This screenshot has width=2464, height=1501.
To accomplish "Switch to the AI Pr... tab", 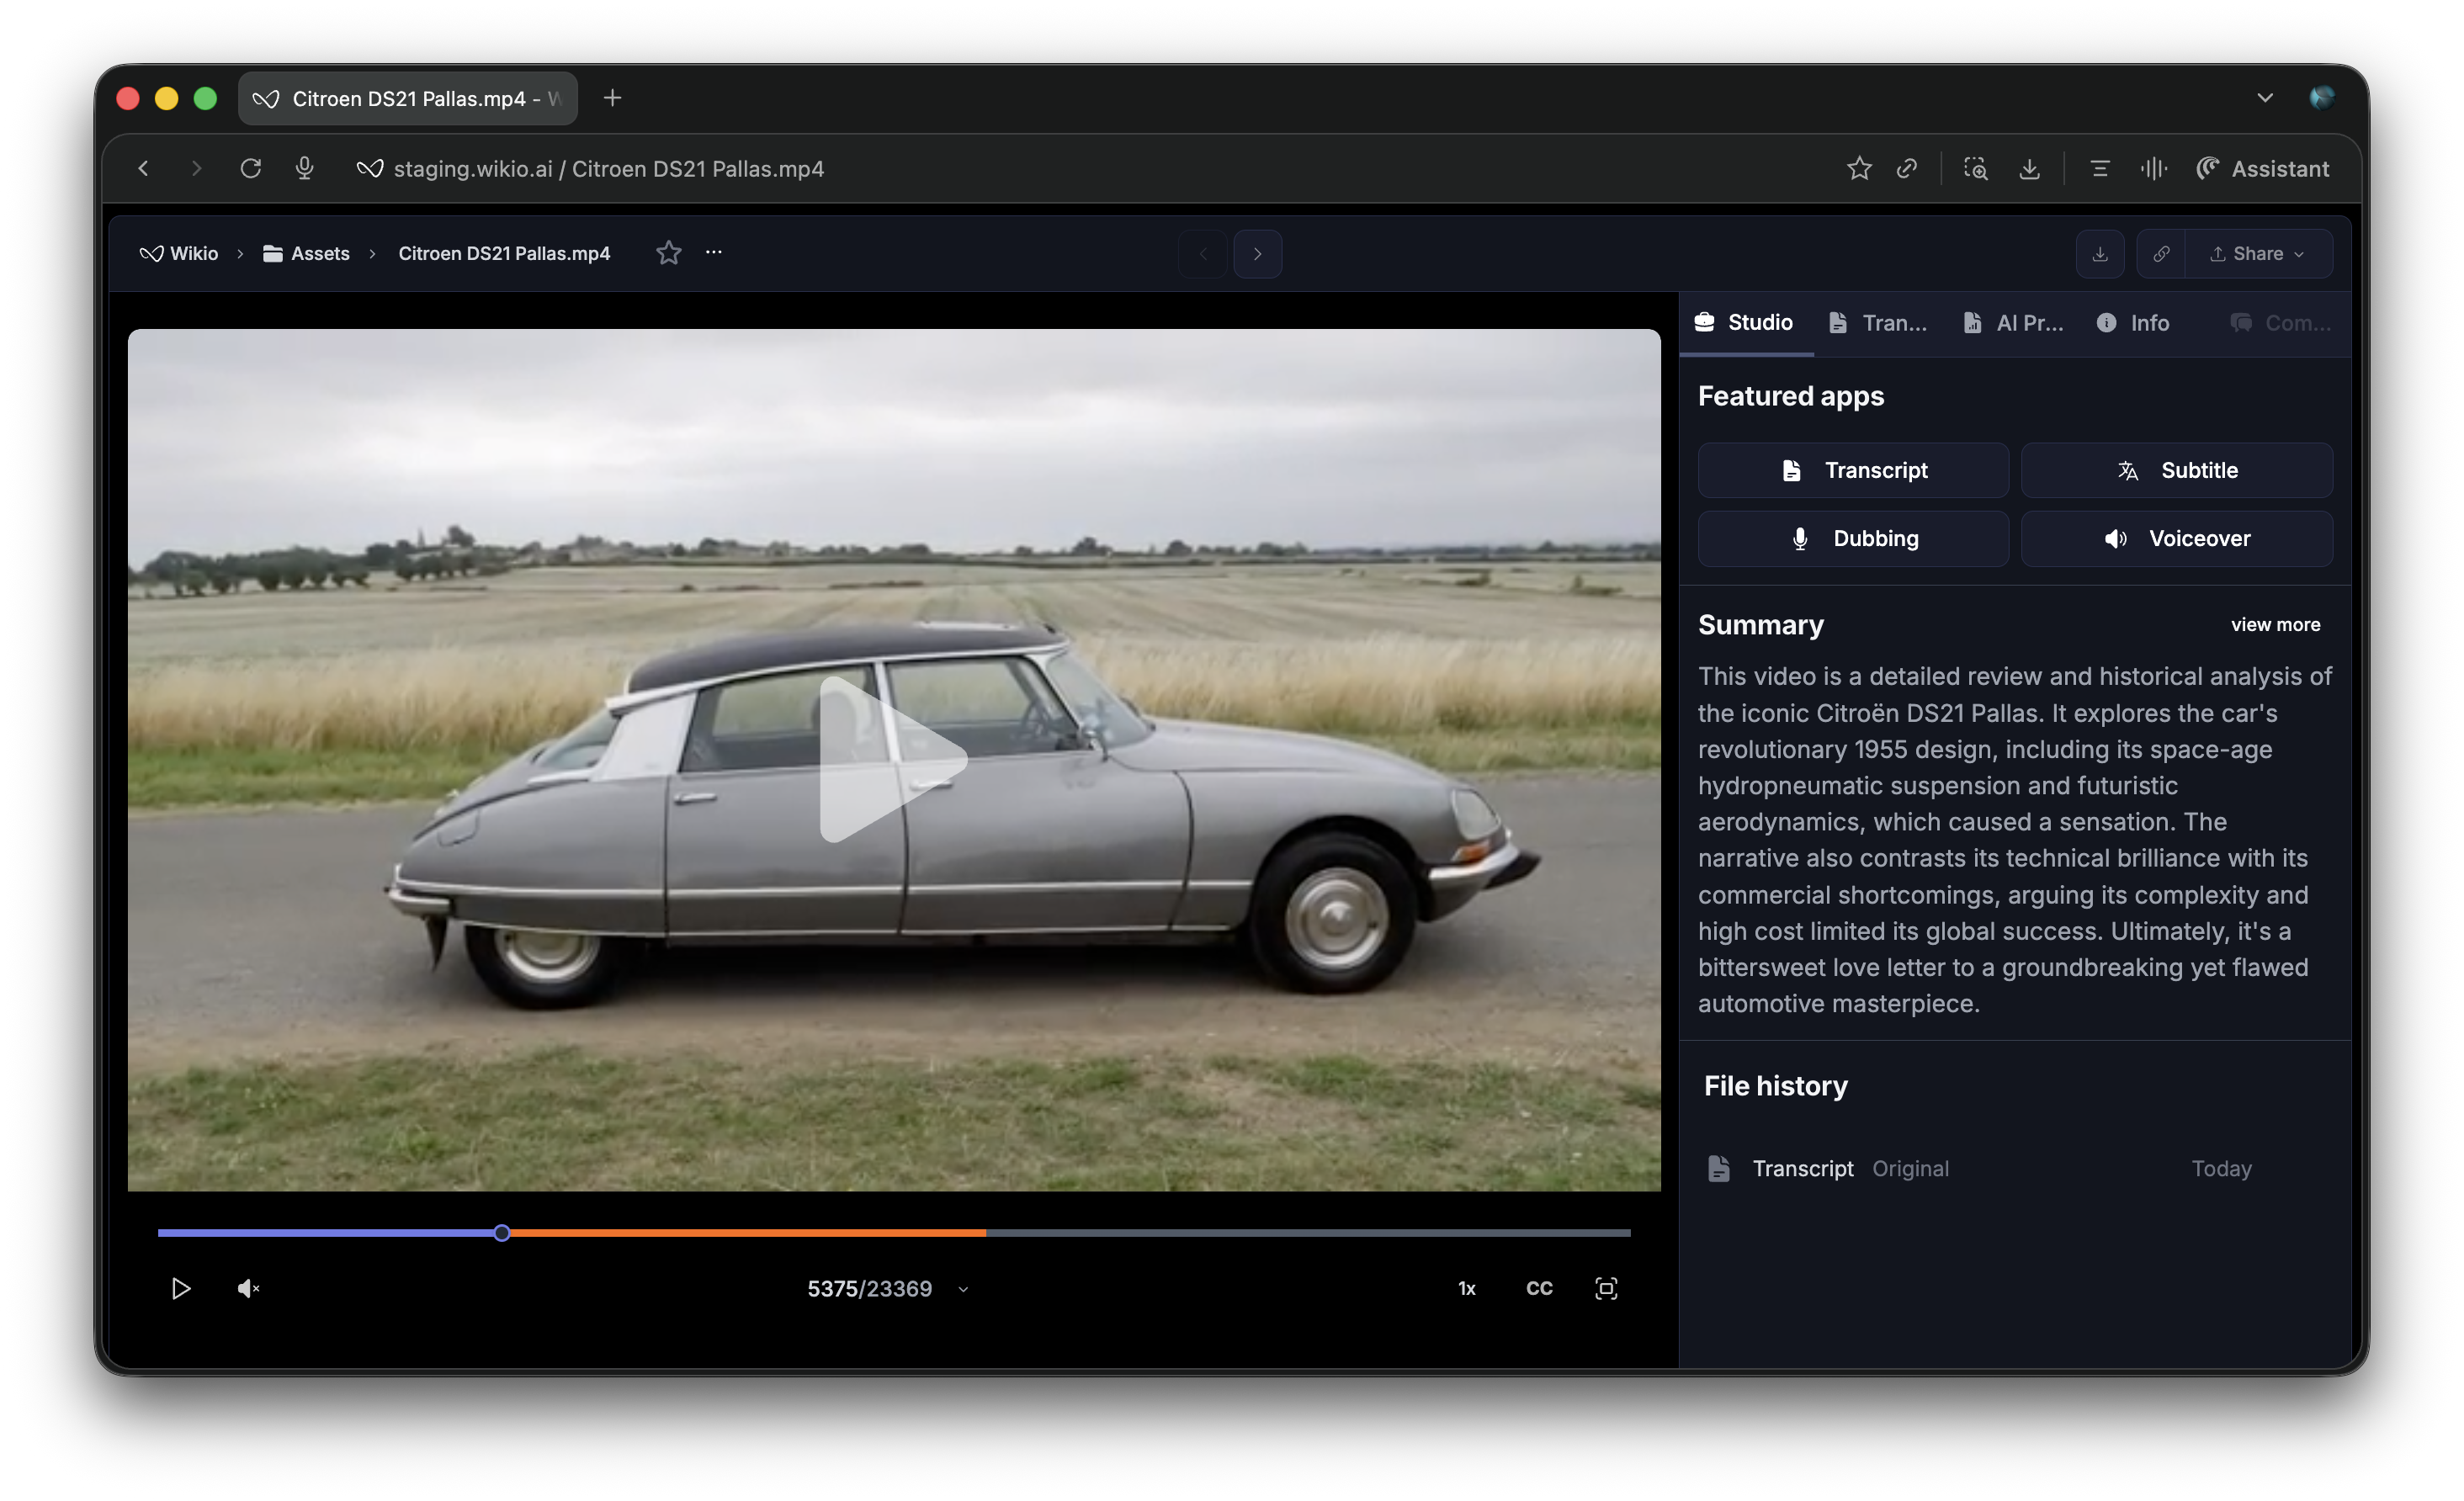I will tap(2012, 323).
